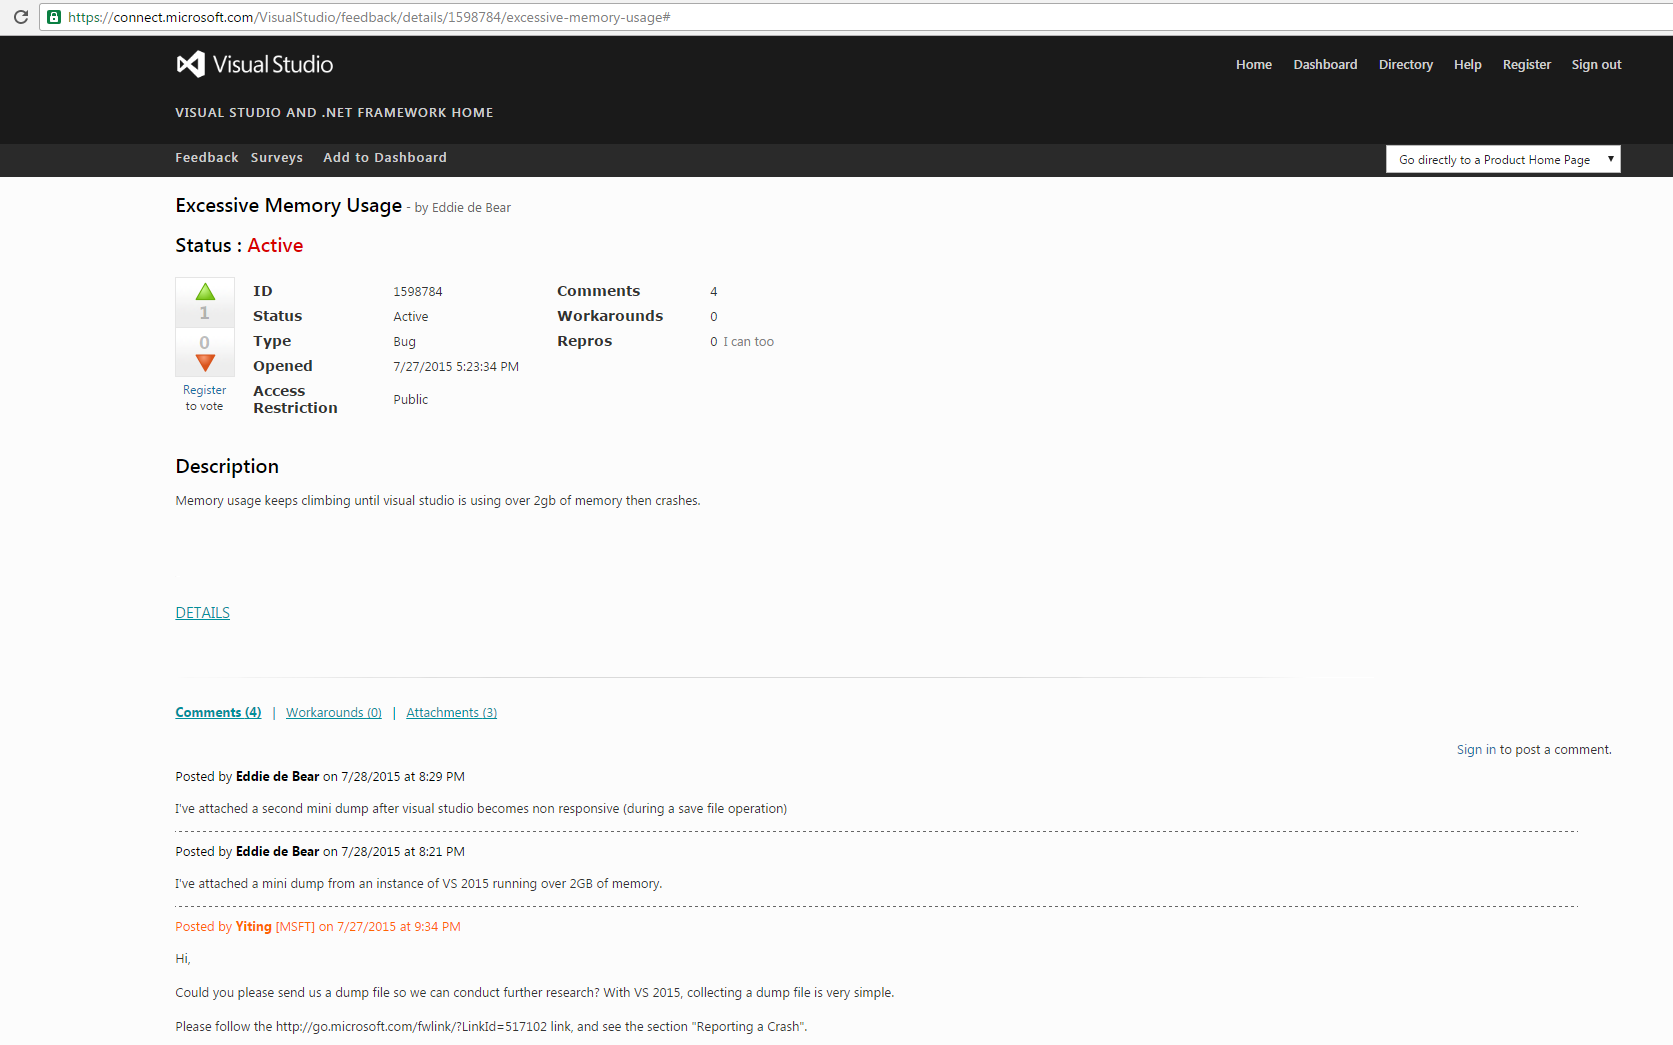Click Add to Dashboard
This screenshot has width=1673, height=1045.
click(x=385, y=157)
